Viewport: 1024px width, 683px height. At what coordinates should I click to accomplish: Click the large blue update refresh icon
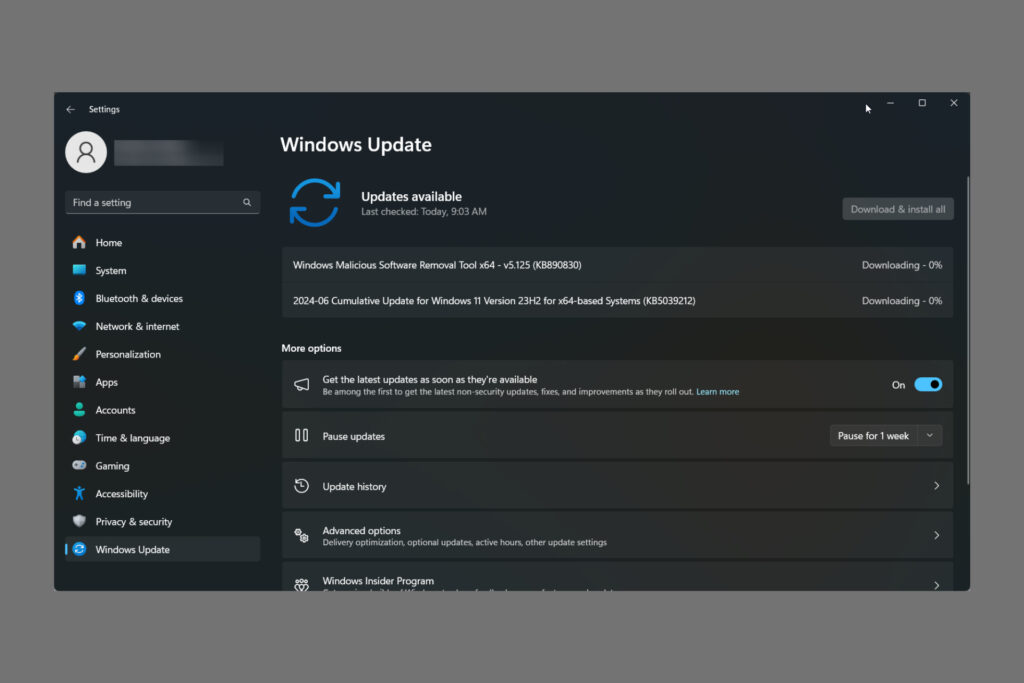315,202
